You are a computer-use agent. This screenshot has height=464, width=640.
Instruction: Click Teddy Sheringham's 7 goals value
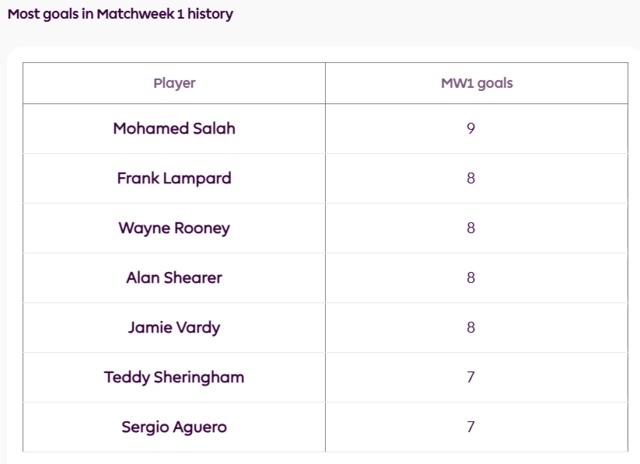coord(471,377)
